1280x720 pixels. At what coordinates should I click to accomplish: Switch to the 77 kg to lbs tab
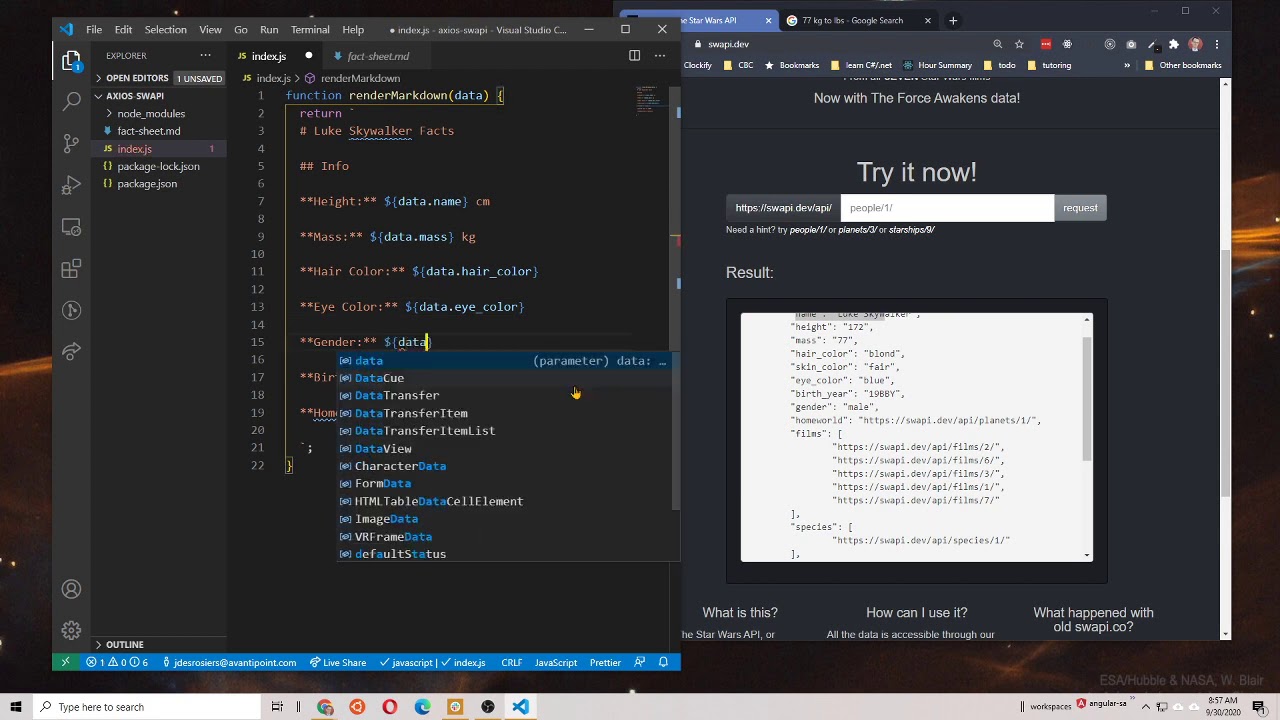[852, 20]
